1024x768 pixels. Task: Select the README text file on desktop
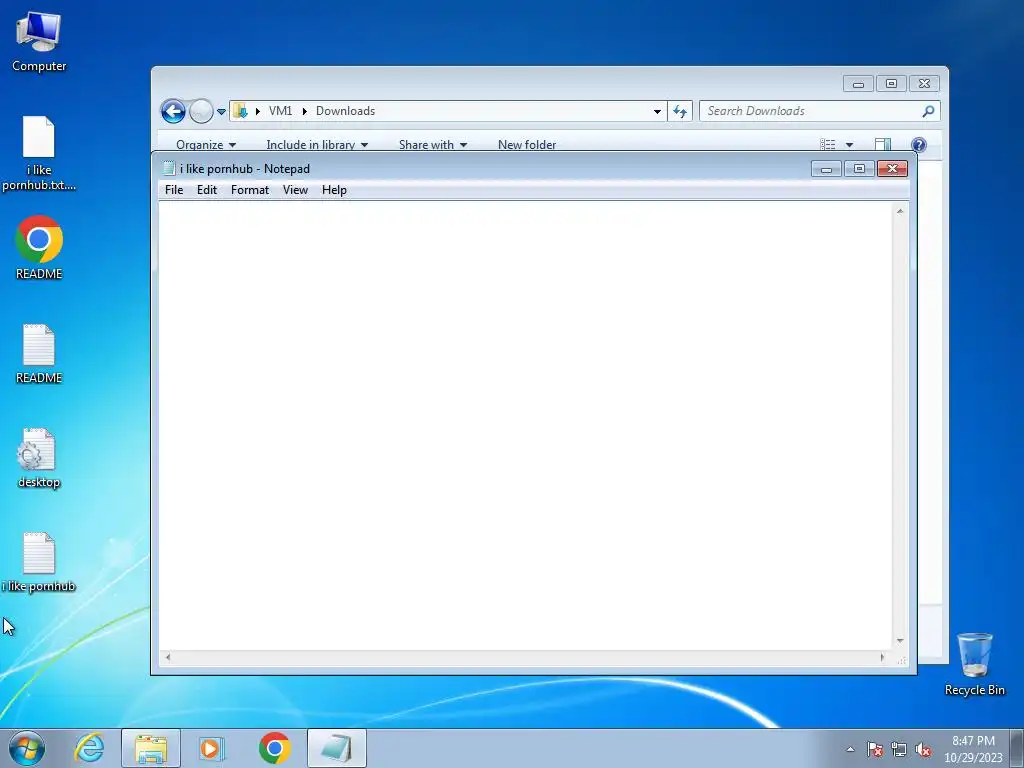39,354
